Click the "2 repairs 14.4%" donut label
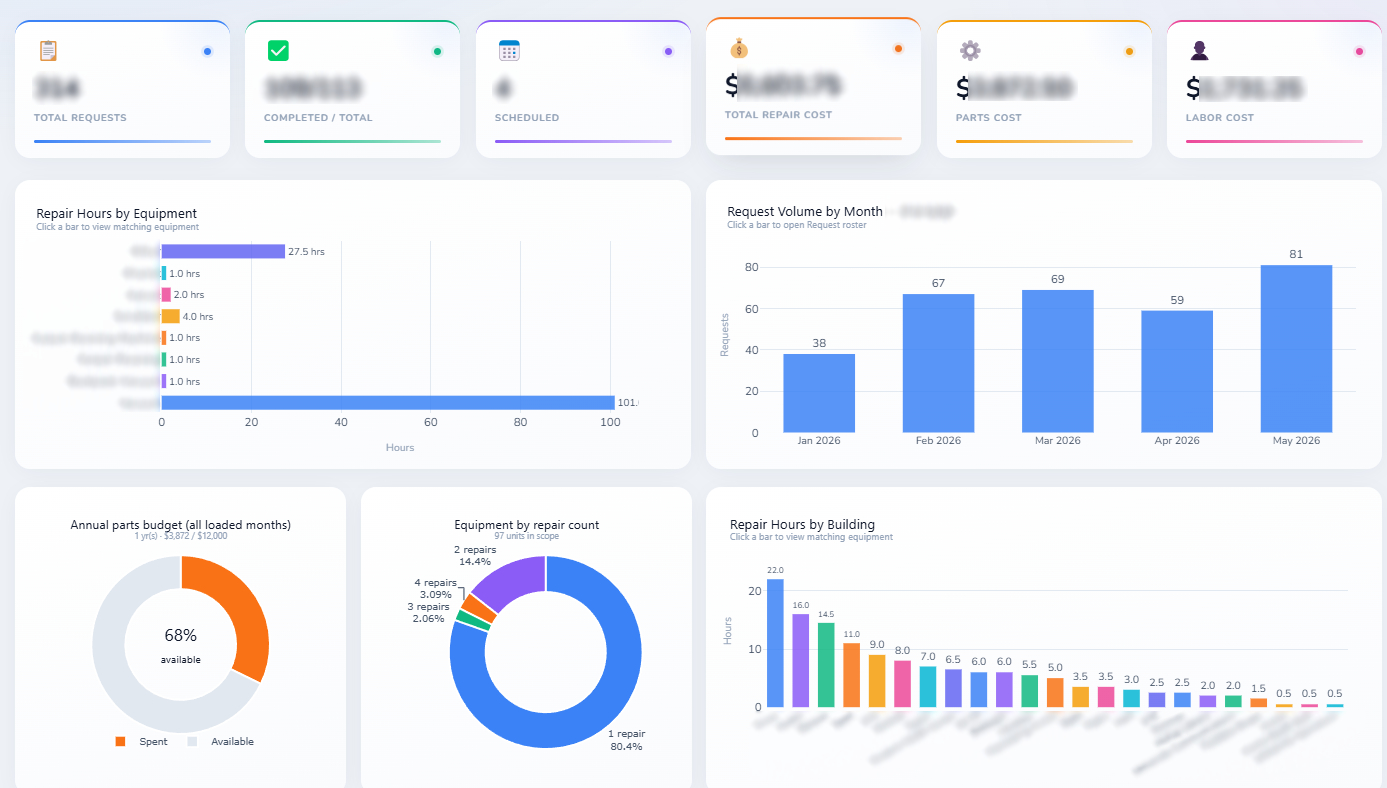Screen dimensions: 1387x788 pyautogui.click(x=473, y=555)
